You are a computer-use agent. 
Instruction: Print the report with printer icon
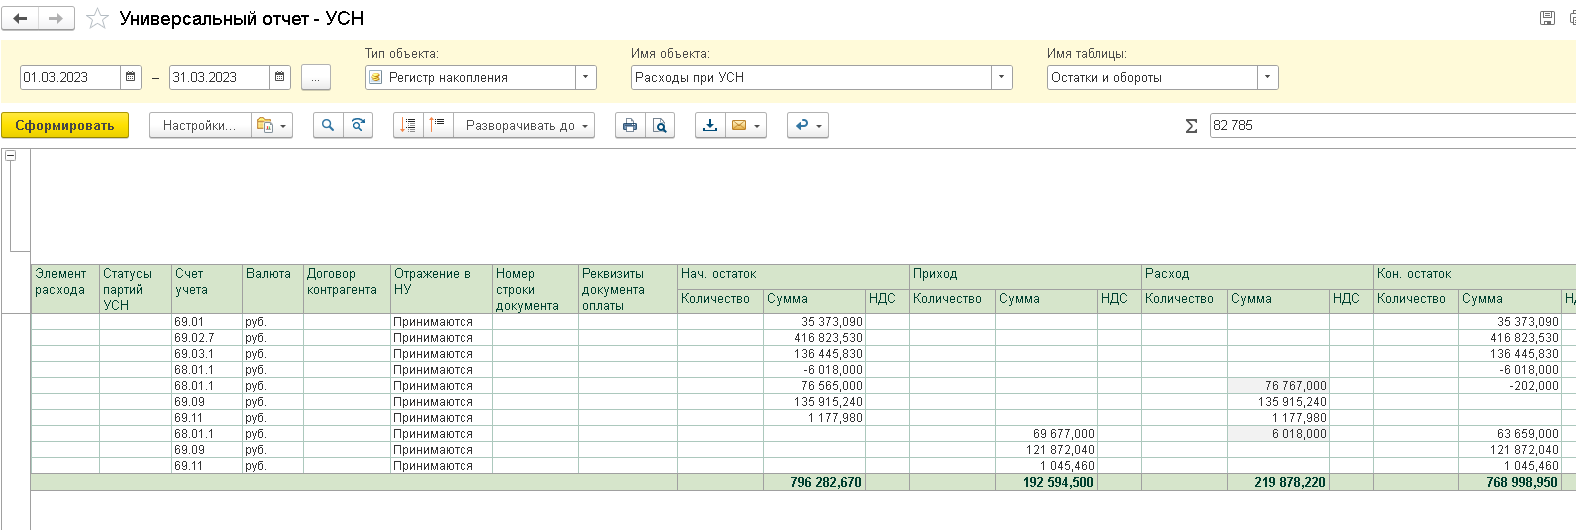coord(630,125)
